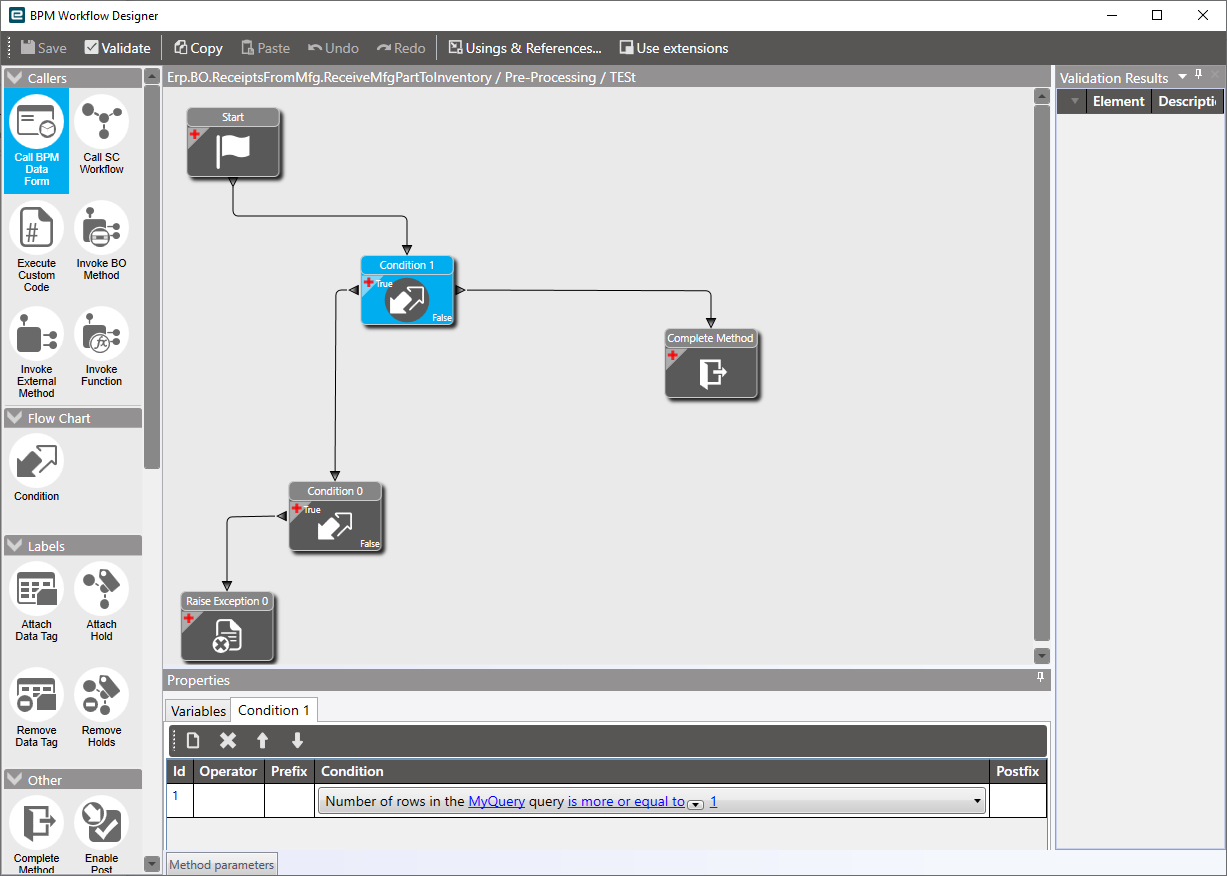Open the 'is more or equal to' operator dropdown
Viewport: 1227px width, 876px height.
(x=695, y=805)
